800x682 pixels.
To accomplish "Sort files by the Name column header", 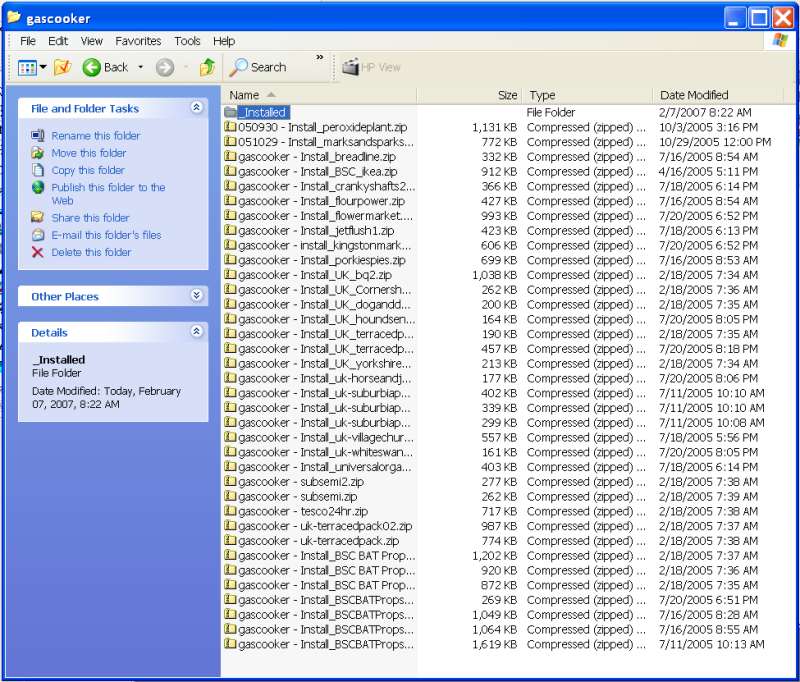I will tap(319, 95).
